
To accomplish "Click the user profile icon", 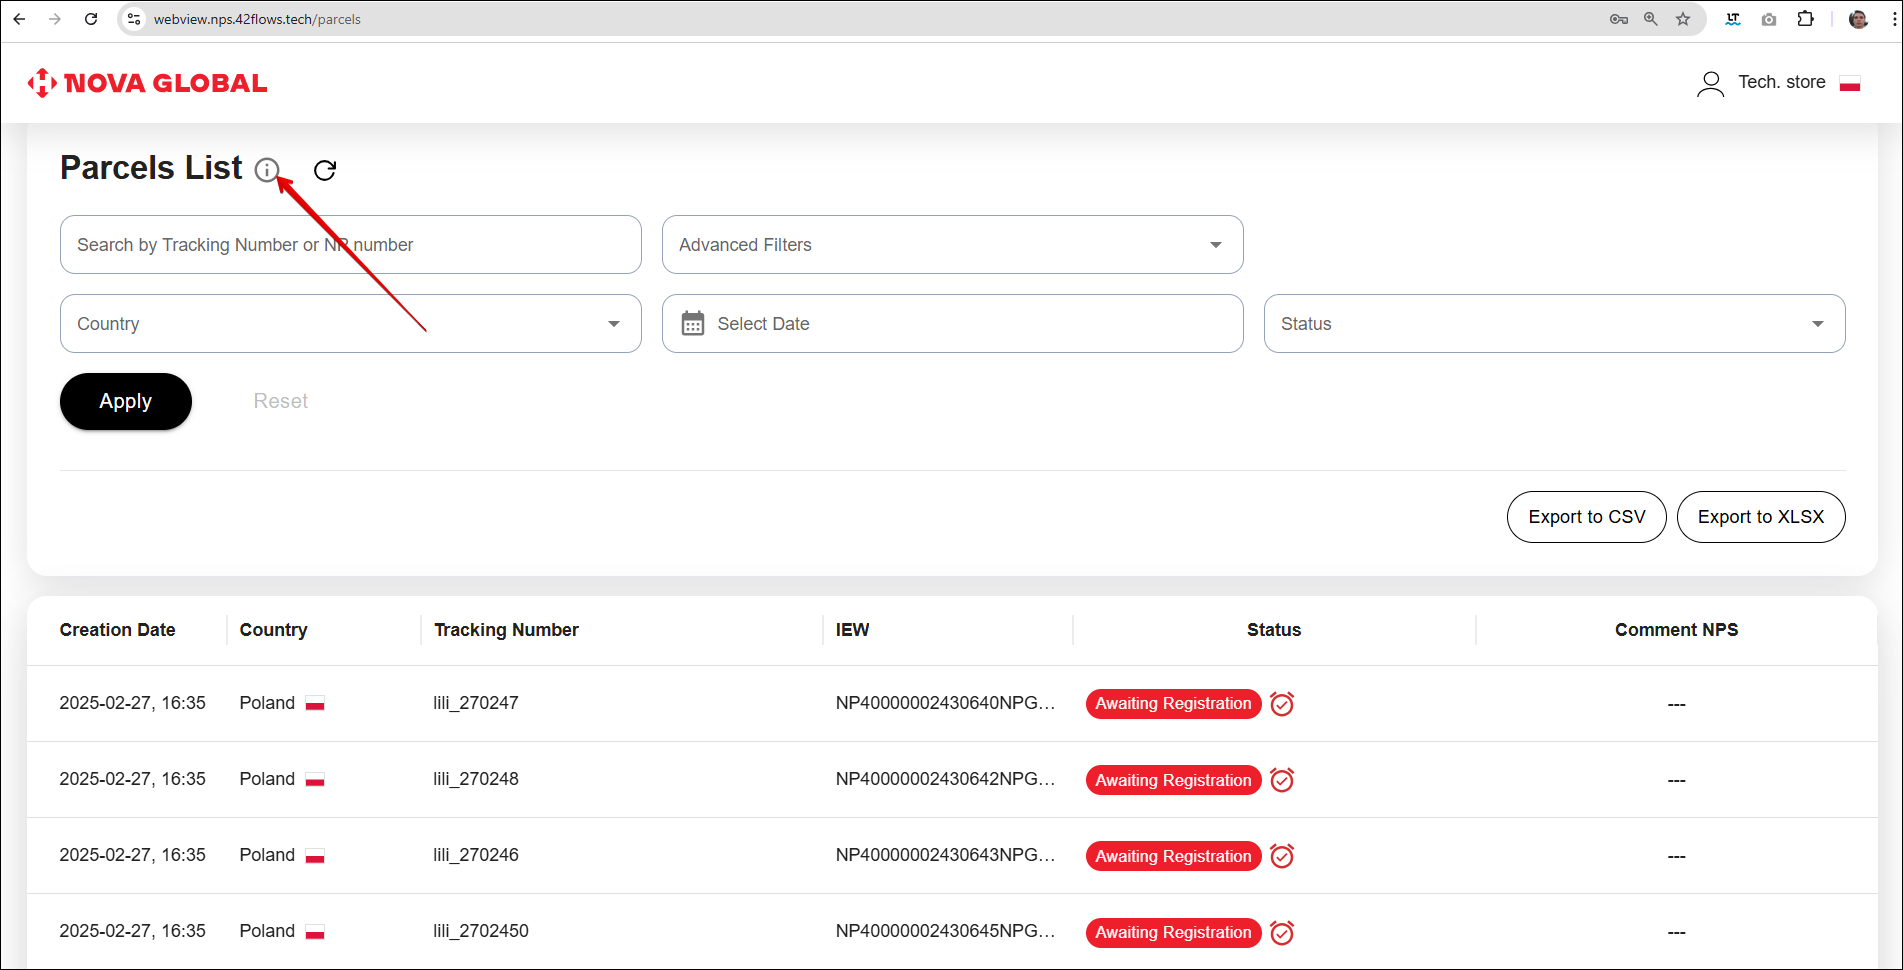I will click(1710, 83).
